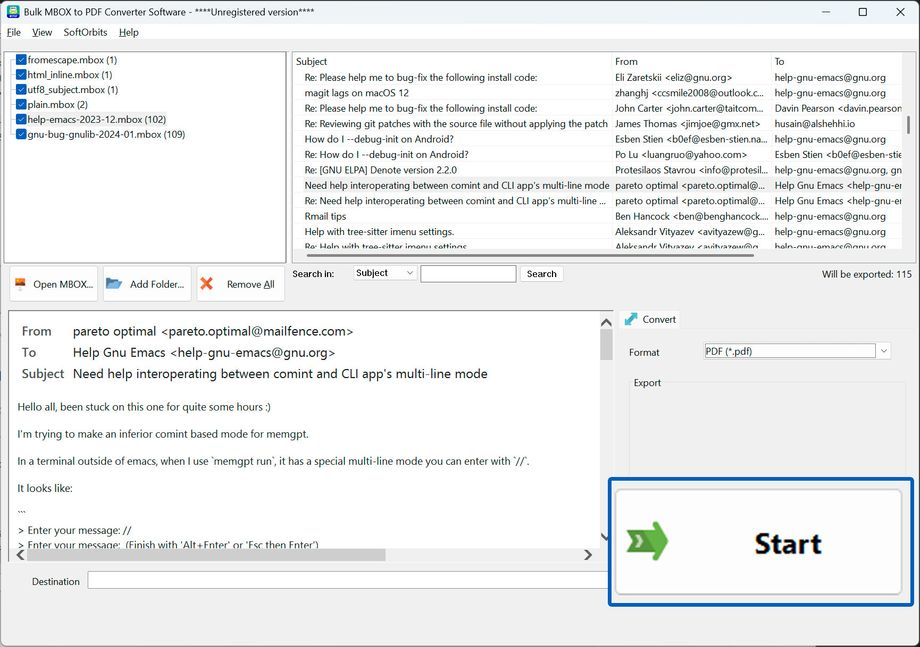
Task: Open the View menu
Action: [42, 32]
